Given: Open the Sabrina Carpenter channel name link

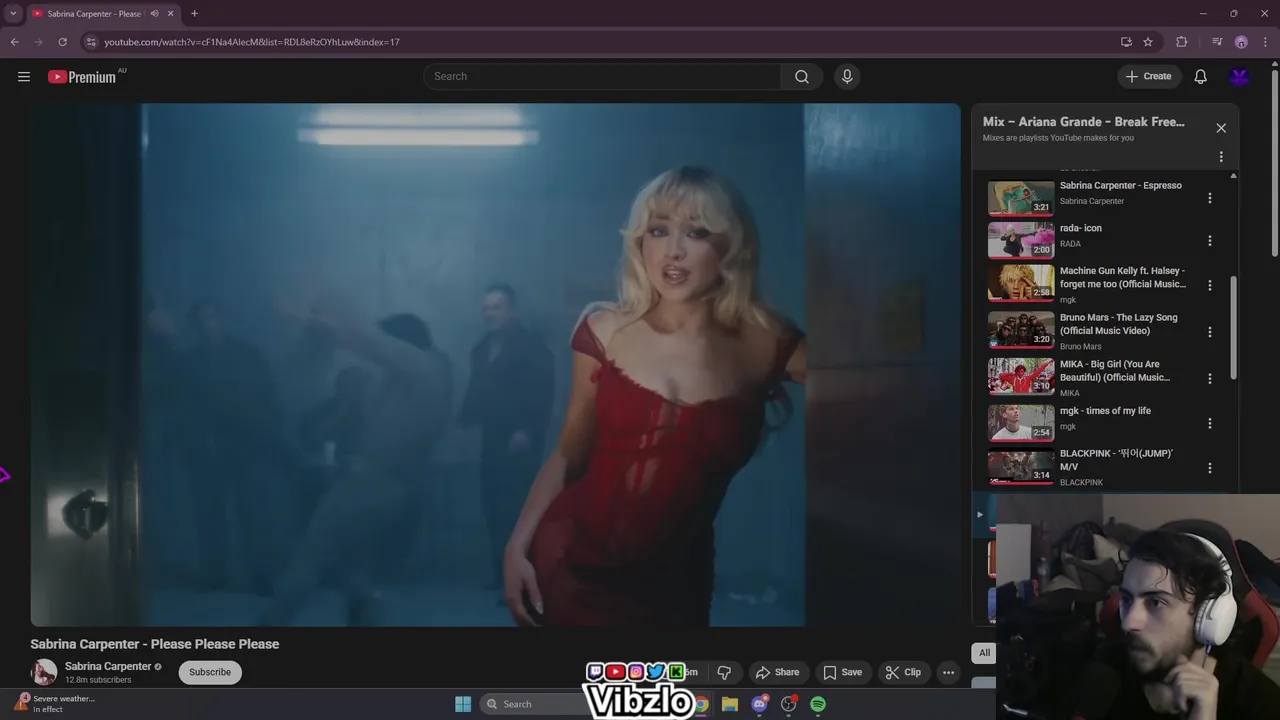Looking at the screenshot, I should tap(108, 666).
